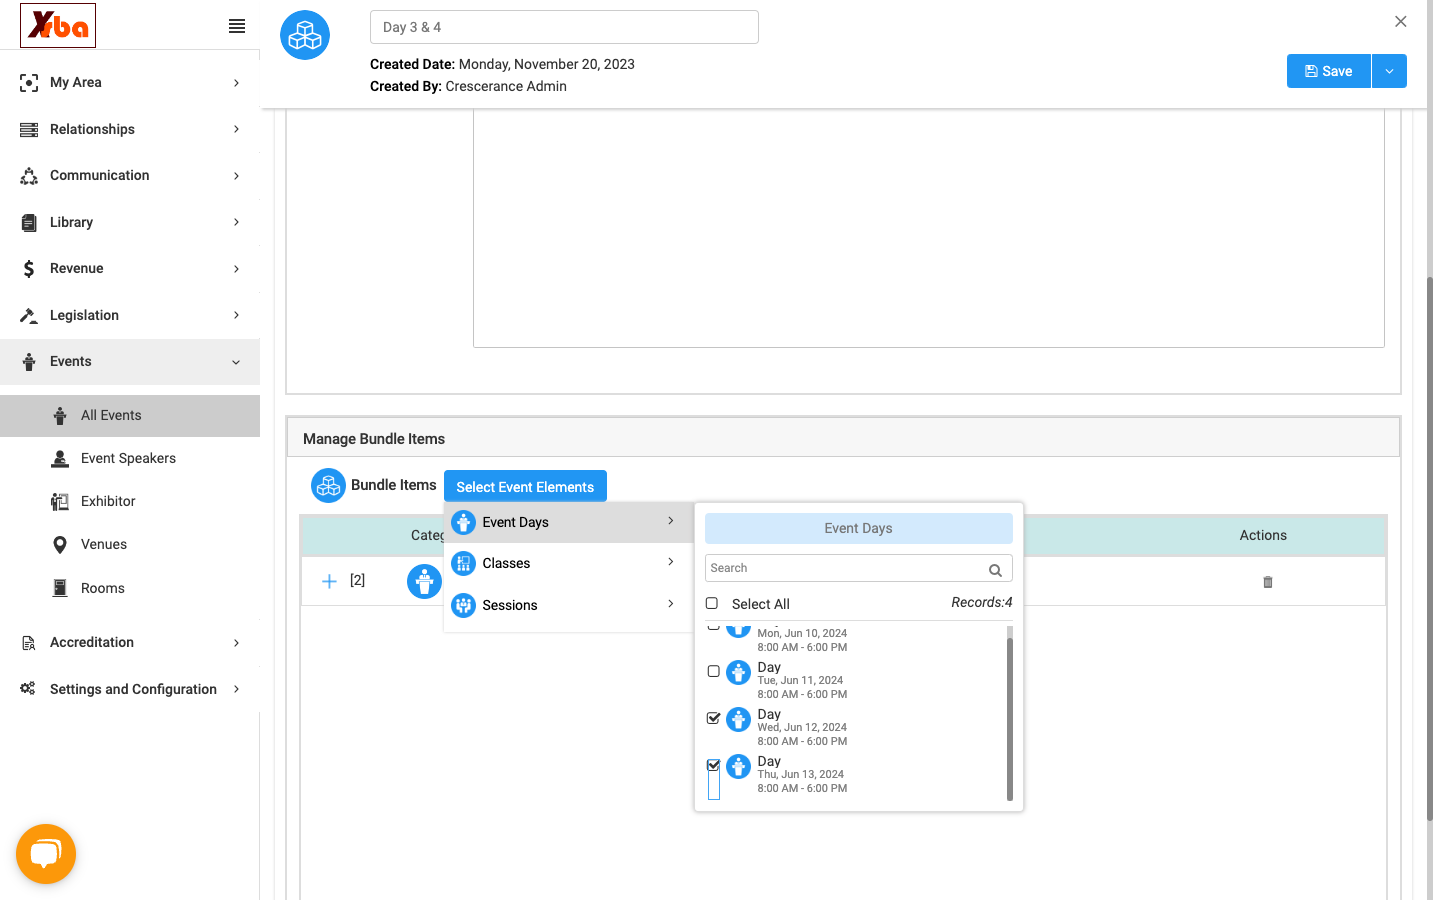
Task: Go to All Events
Action: point(130,416)
